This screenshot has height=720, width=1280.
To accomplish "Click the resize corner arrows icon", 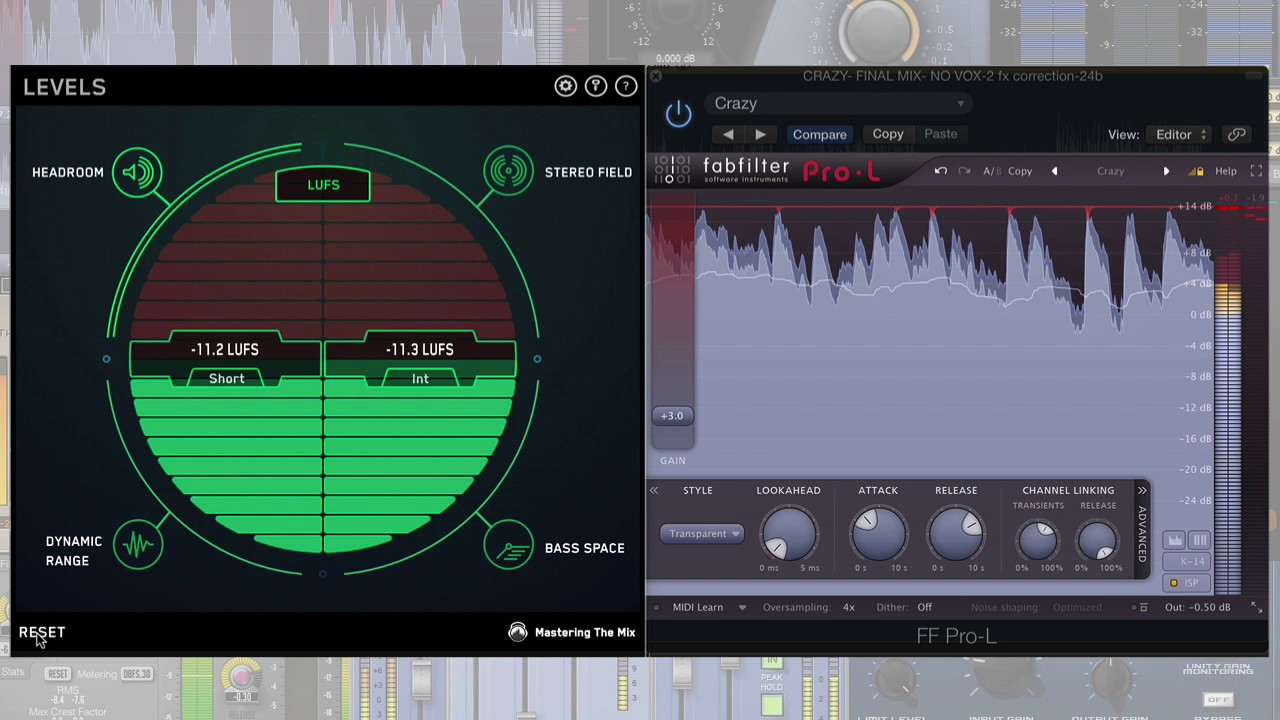I will (x=1256, y=607).
